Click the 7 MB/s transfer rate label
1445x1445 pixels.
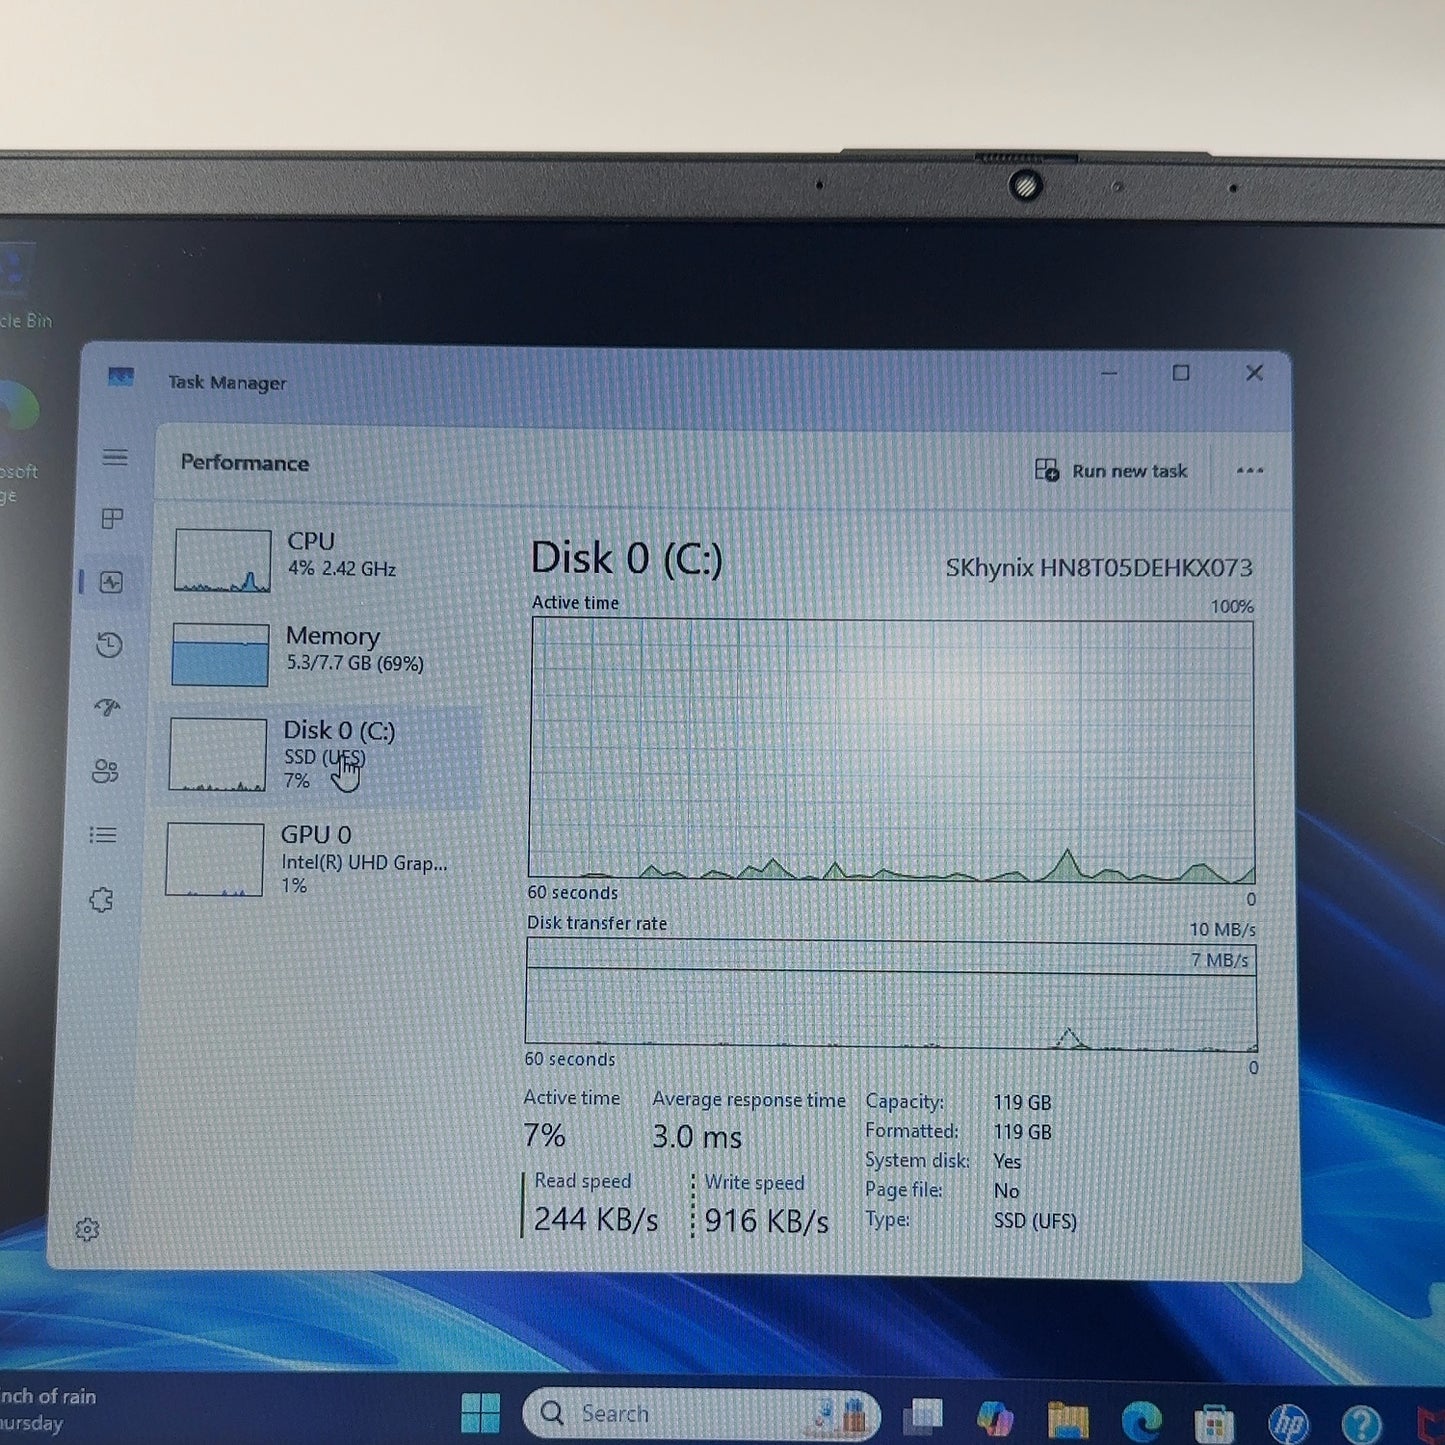(x=1219, y=960)
